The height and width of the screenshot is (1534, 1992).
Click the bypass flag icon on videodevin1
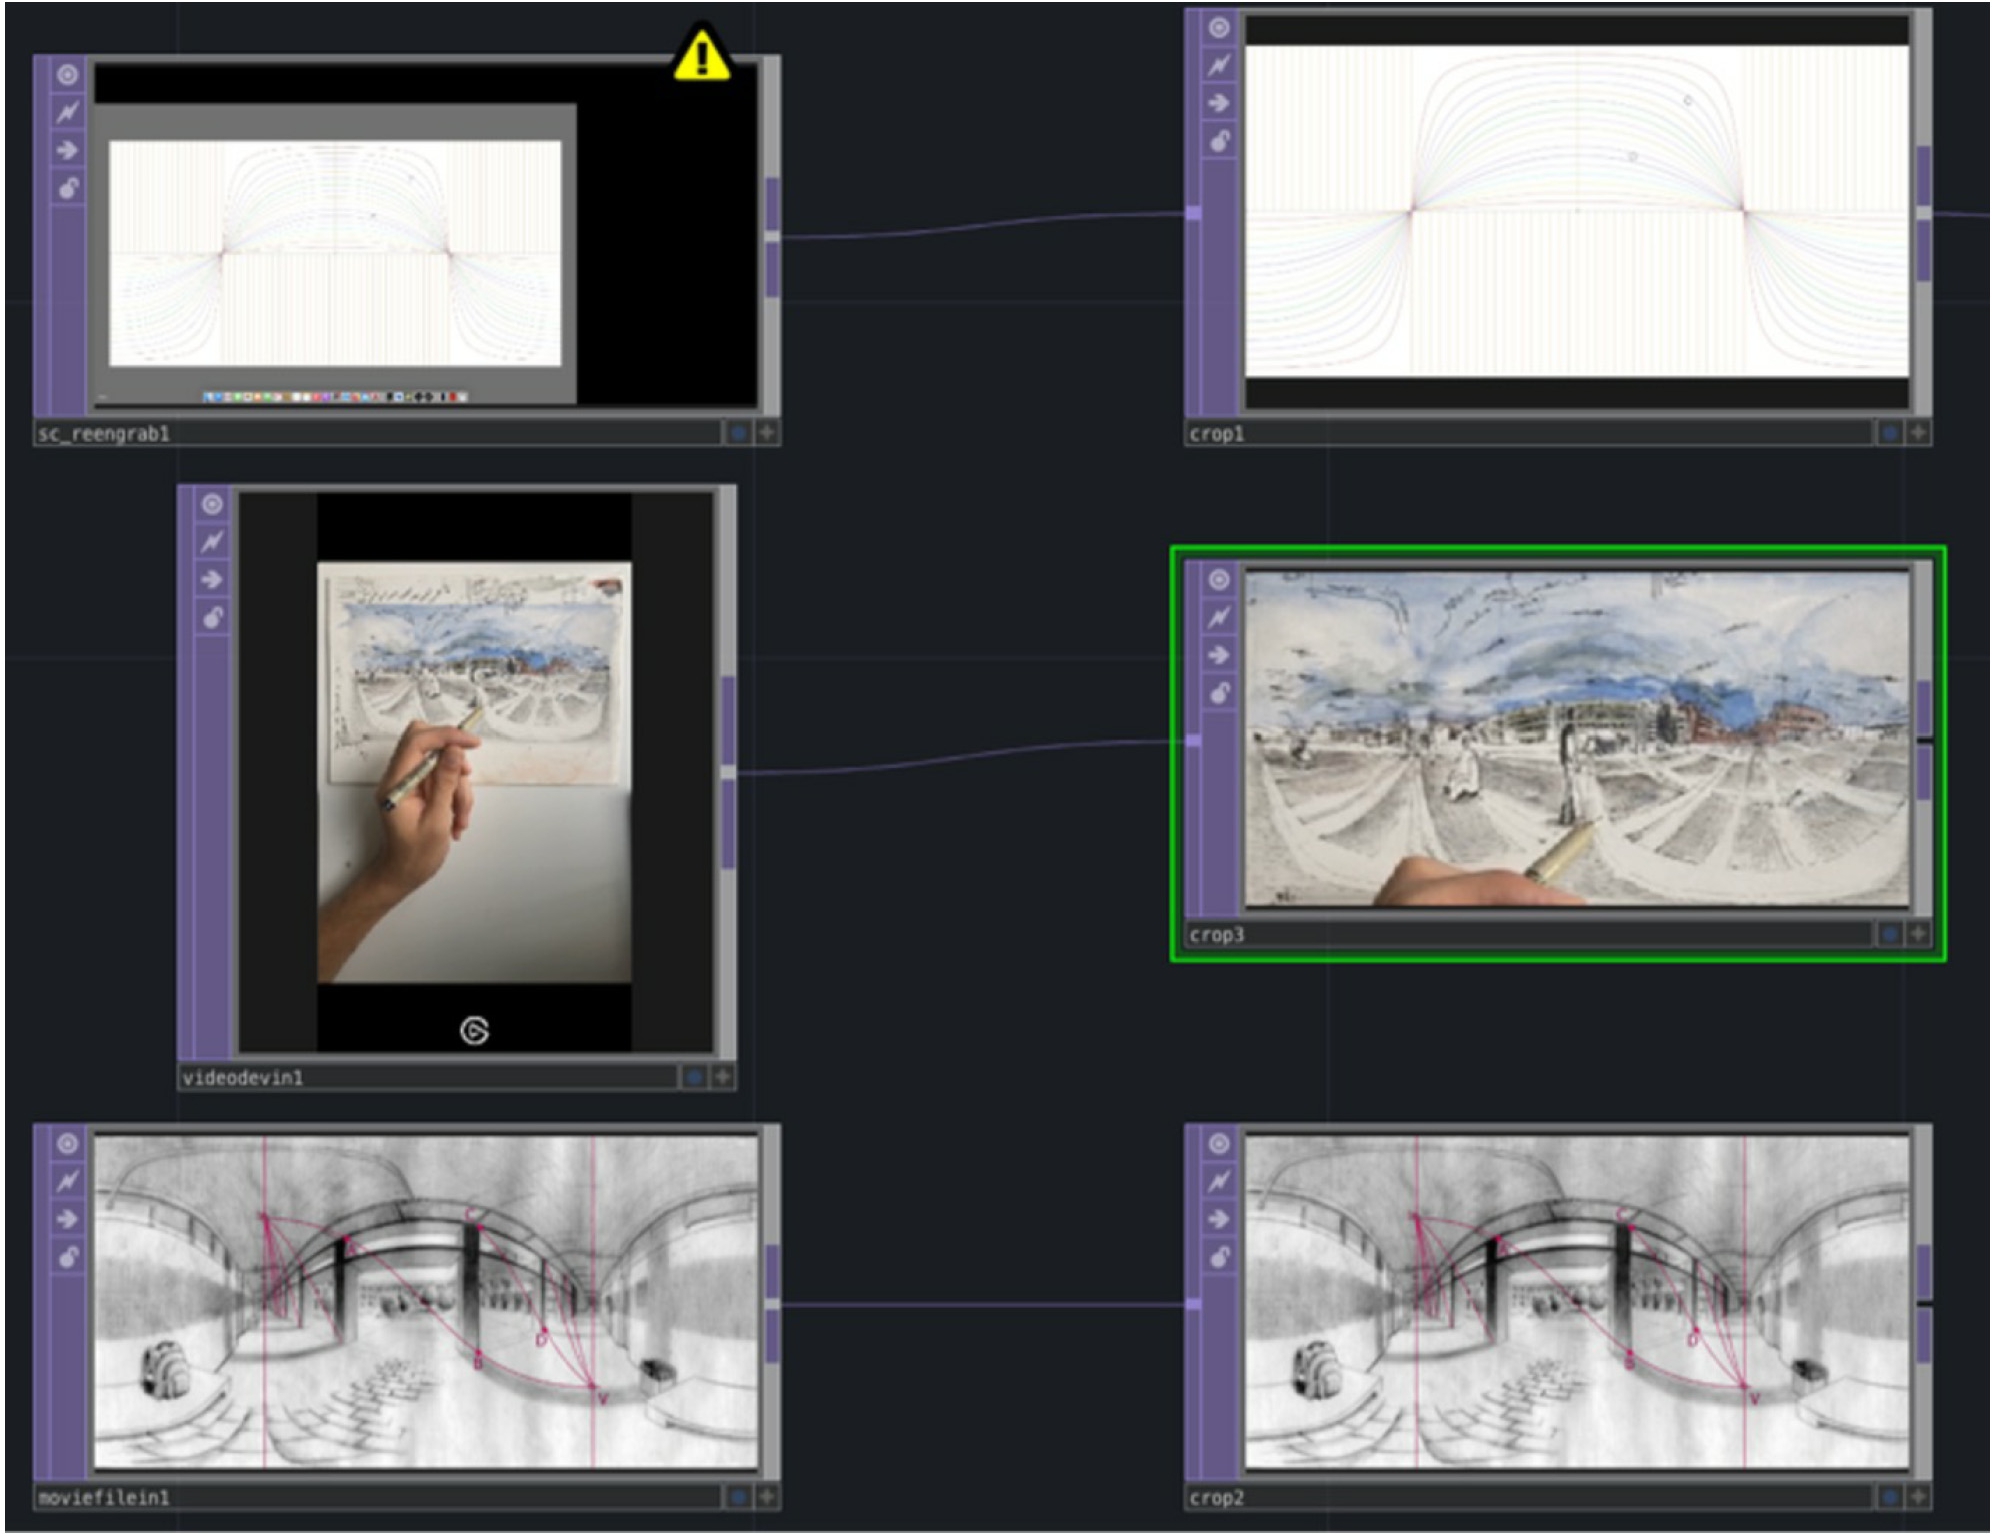[x=211, y=543]
